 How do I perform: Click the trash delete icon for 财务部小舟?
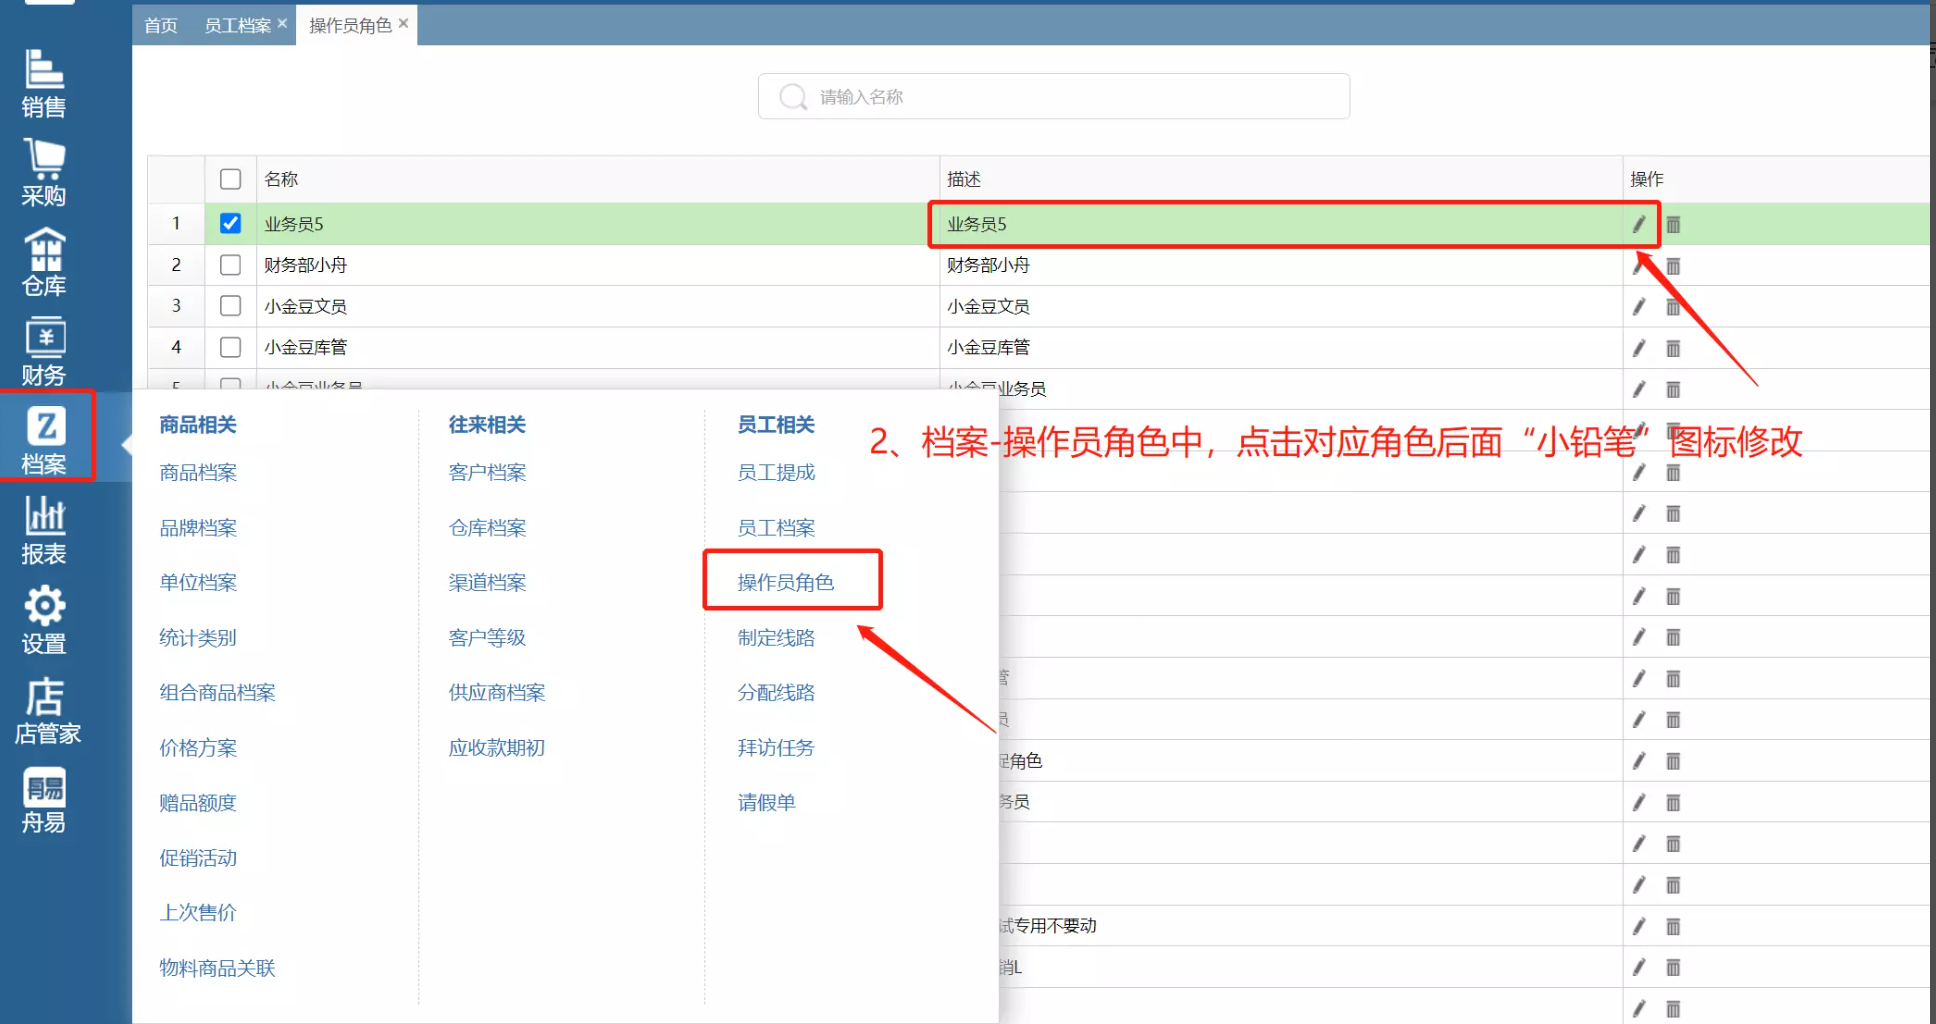point(1673,266)
